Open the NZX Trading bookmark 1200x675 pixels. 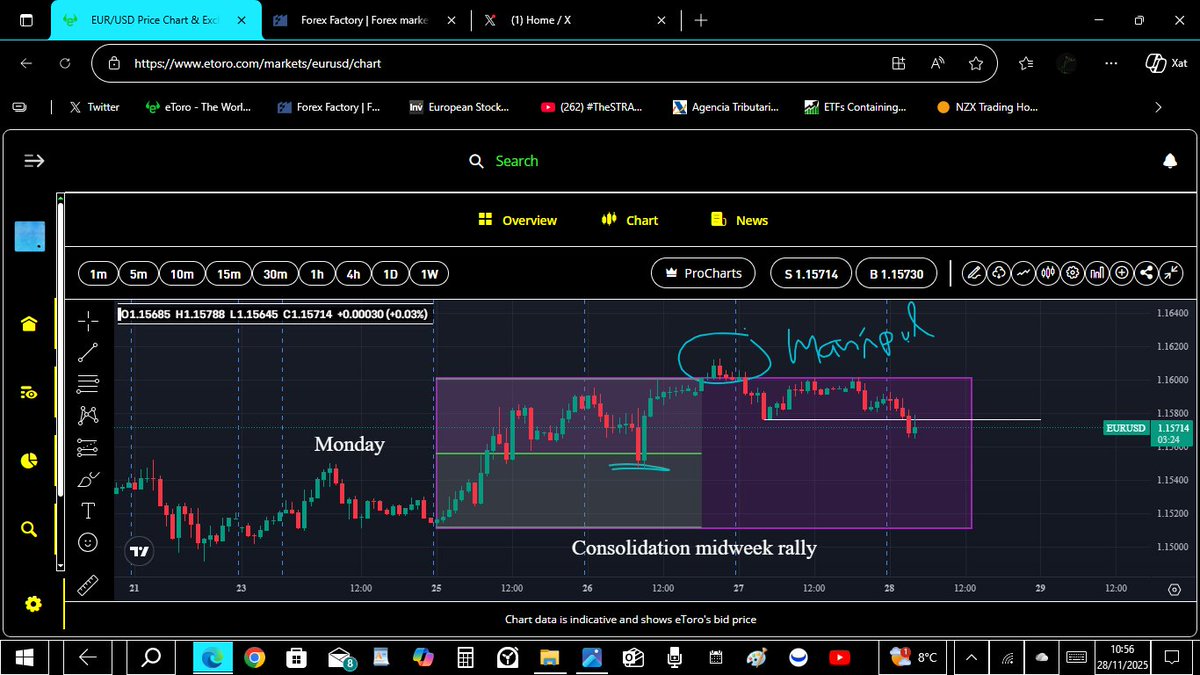[988, 107]
